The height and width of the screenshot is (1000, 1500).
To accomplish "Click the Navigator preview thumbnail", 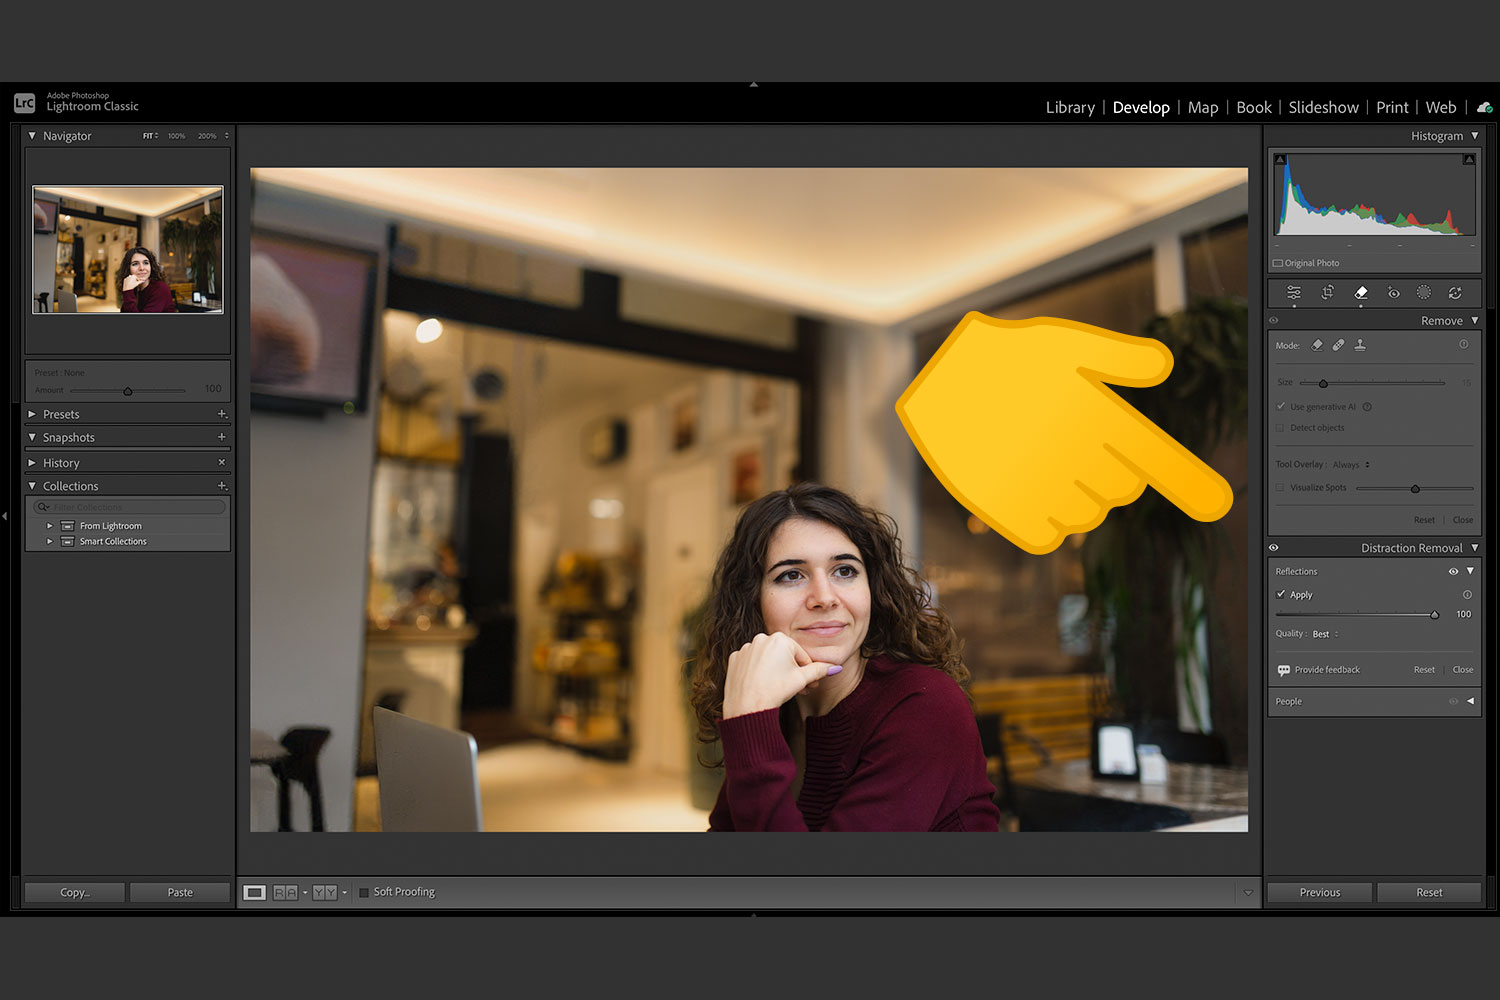I will point(128,250).
